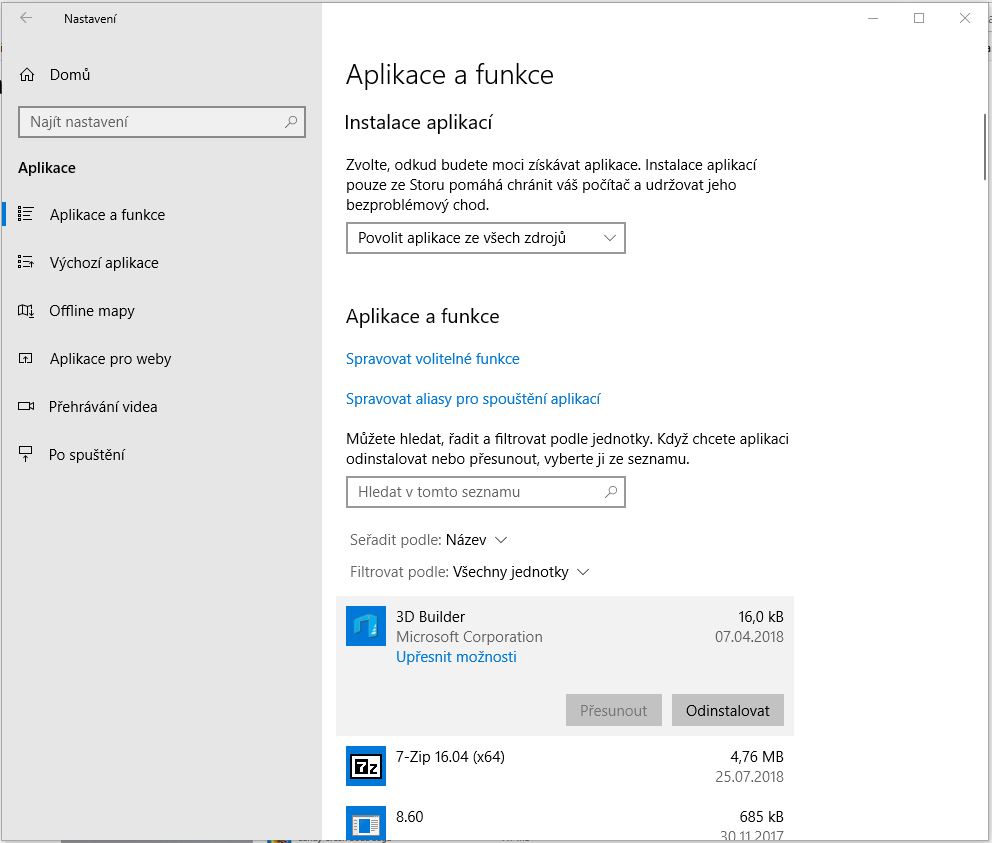Click the back arrow in title bar
The width and height of the screenshot is (992, 843).
[x=26, y=18]
